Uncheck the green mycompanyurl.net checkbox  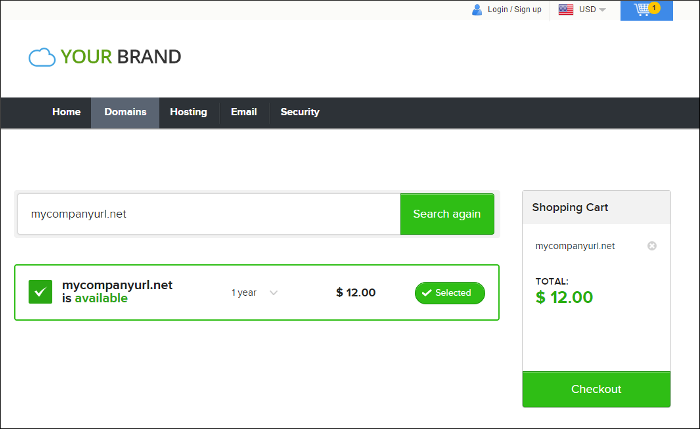tap(40, 292)
